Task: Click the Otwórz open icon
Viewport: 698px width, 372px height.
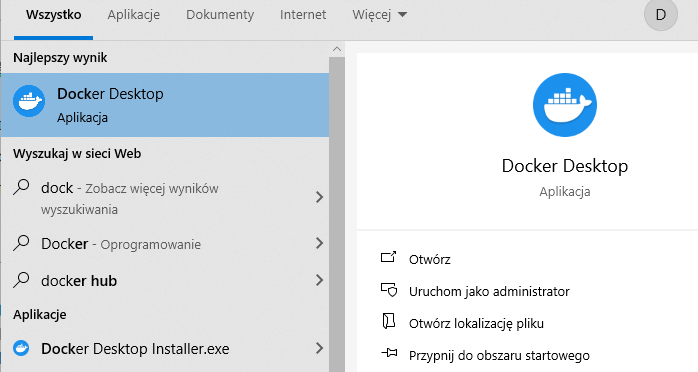Action: (x=388, y=257)
